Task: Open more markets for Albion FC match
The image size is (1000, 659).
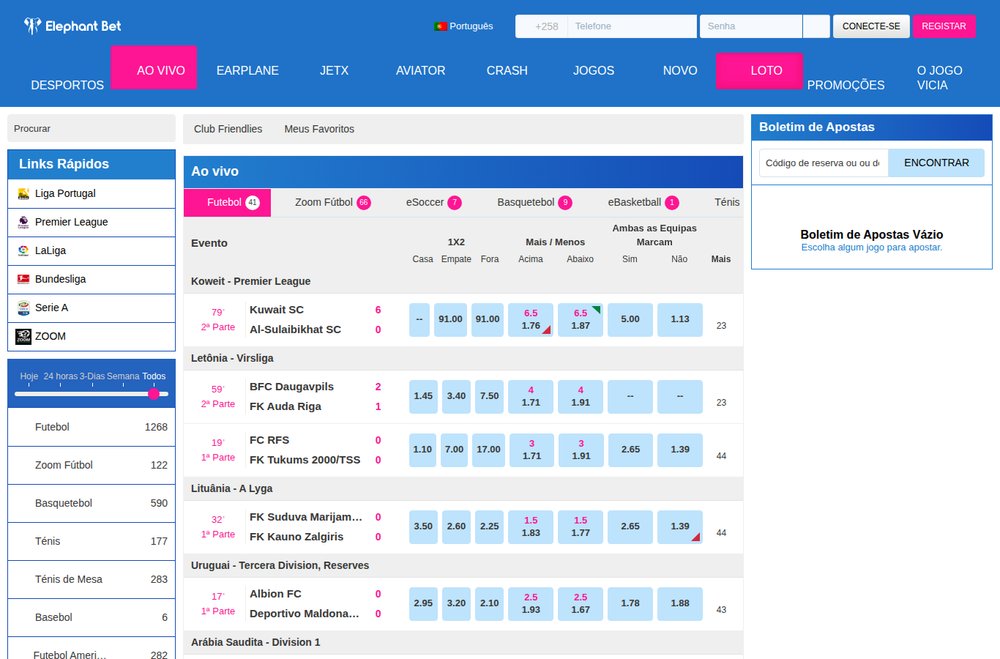Action: pos(721,609)
